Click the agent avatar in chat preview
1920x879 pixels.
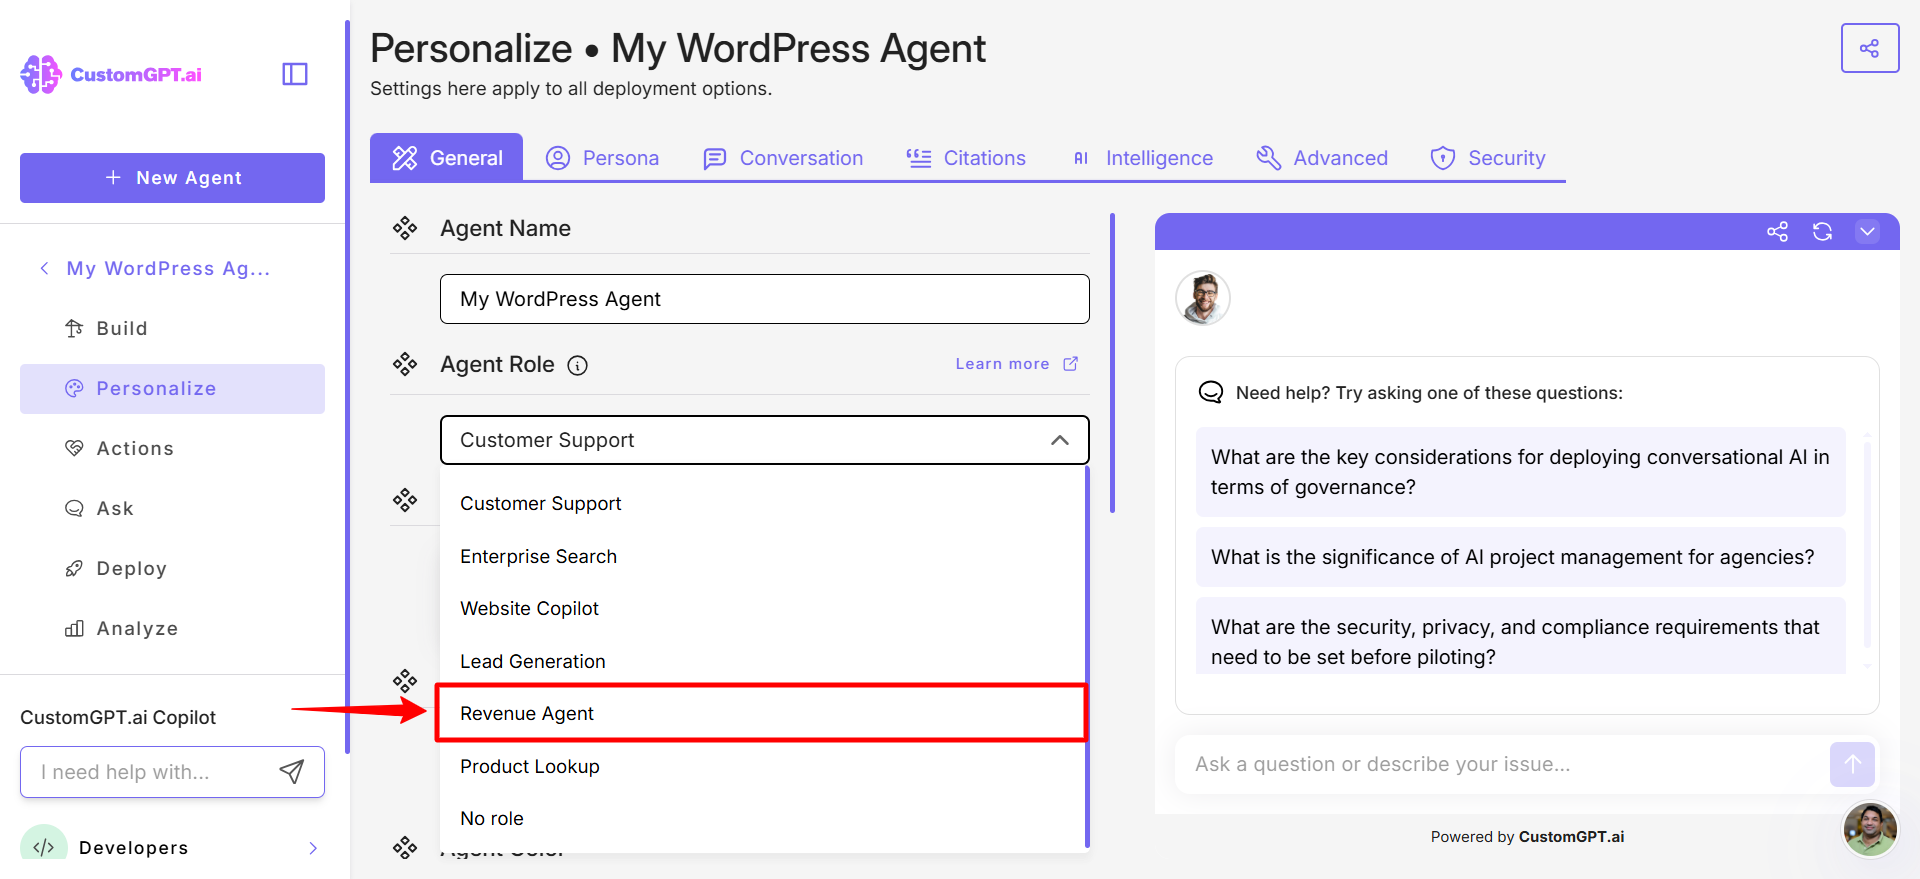click(x=1202, y=298)
